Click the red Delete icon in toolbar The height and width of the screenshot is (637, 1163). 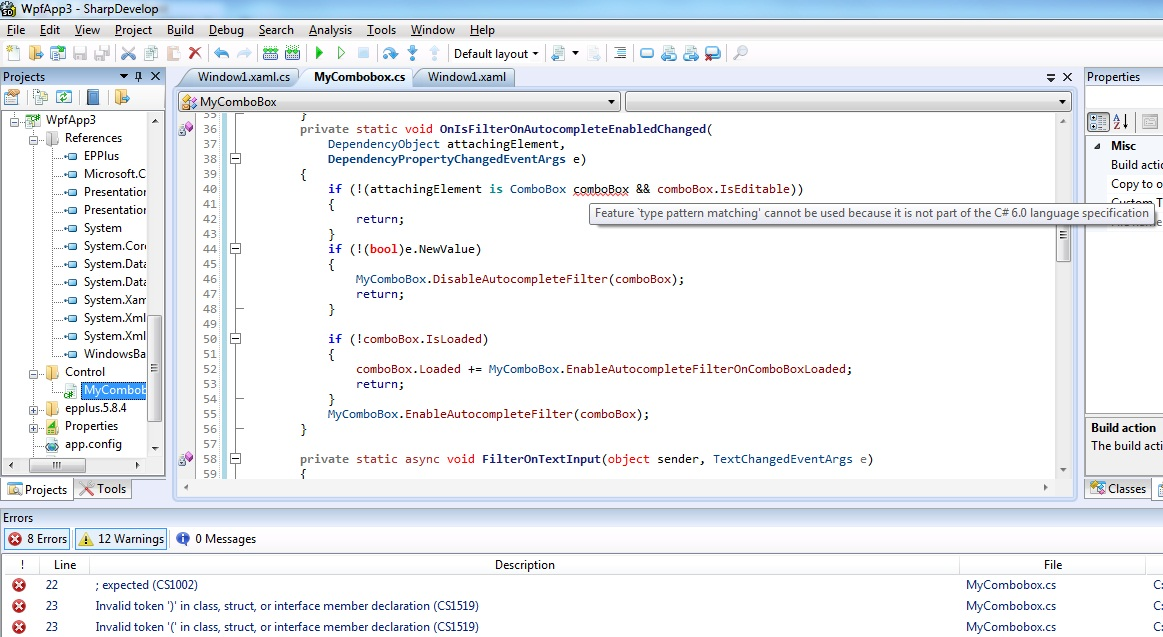[195, 53]
